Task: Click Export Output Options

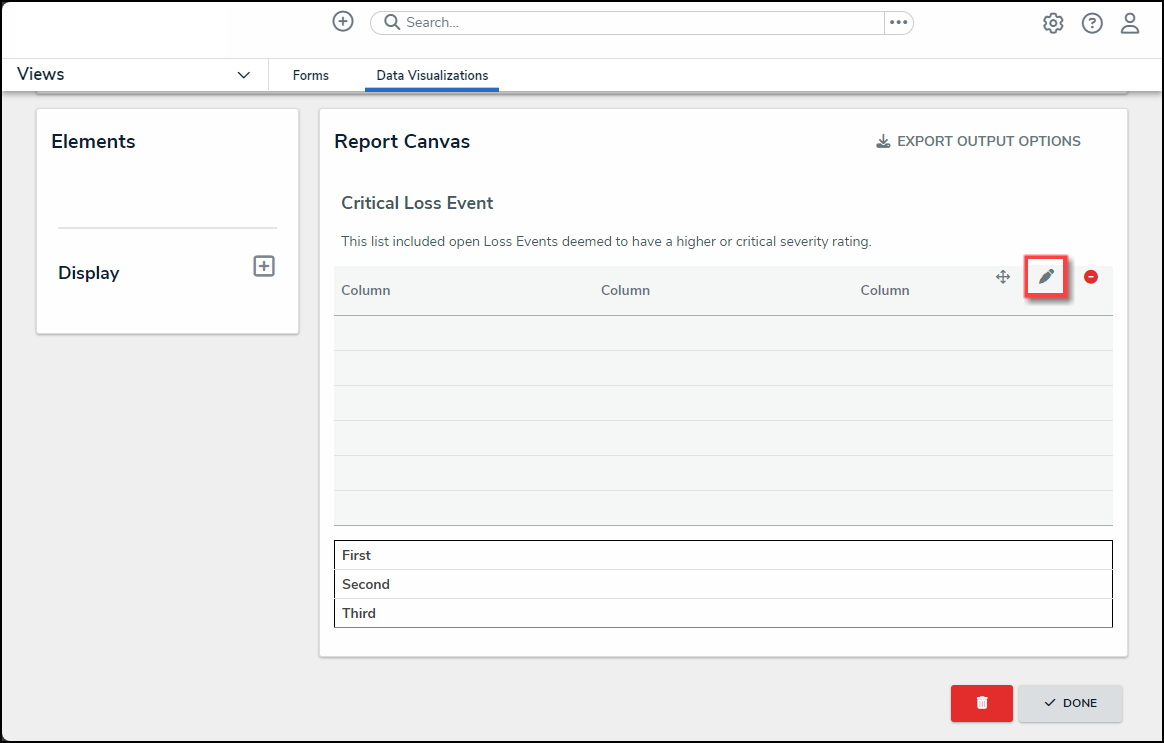Action: pyautogui.click(x=978, y=141)
